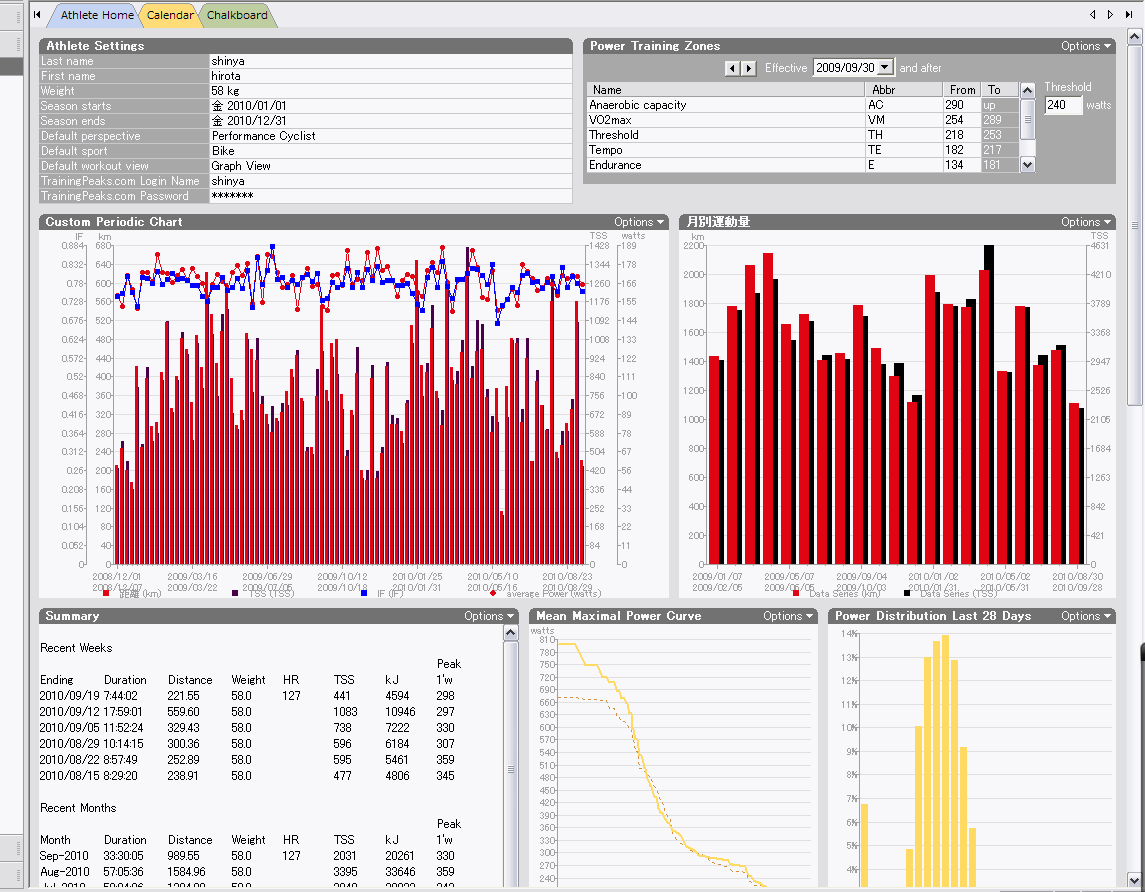Click the Season starts date field
The width and height of the screenshot is (1145, 892).
click(x=391, y=106)
